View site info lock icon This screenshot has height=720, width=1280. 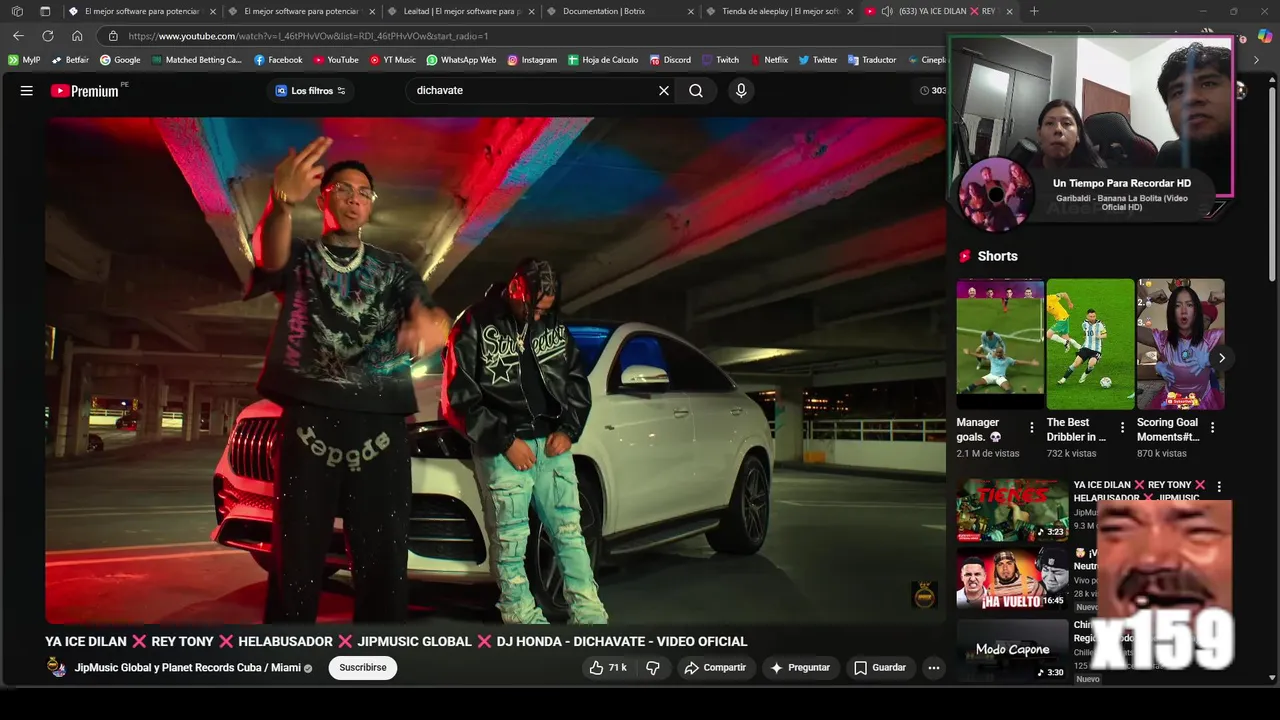[x=113, y=36]
